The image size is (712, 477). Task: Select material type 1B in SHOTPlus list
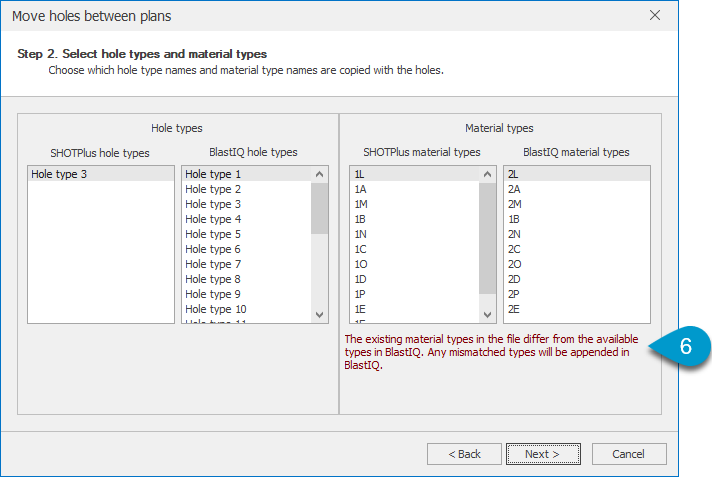(x=415, y=219)
